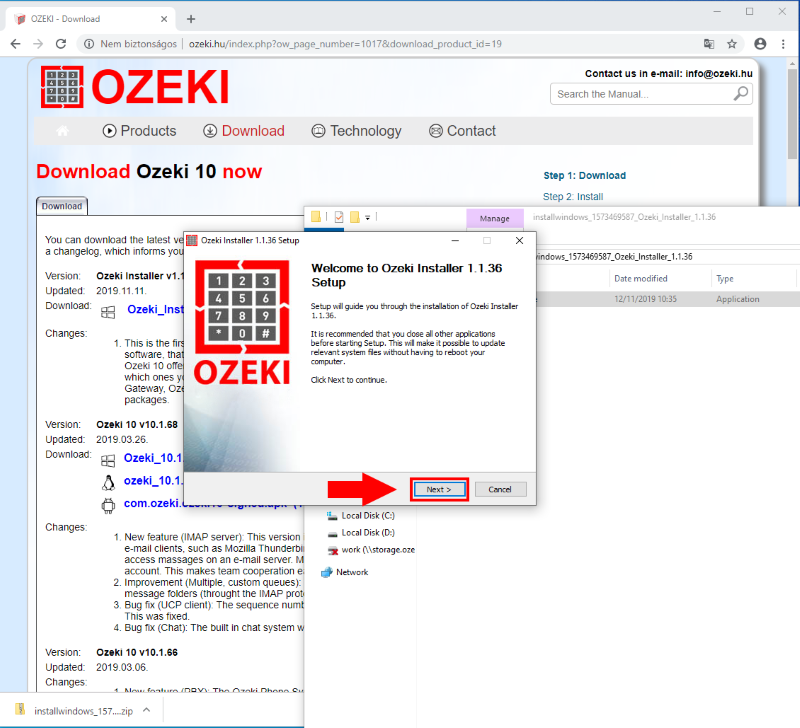Click the version text Ozeki 10 v10.1.68
This screenshot has width=800, height=728.
(137, 424)
